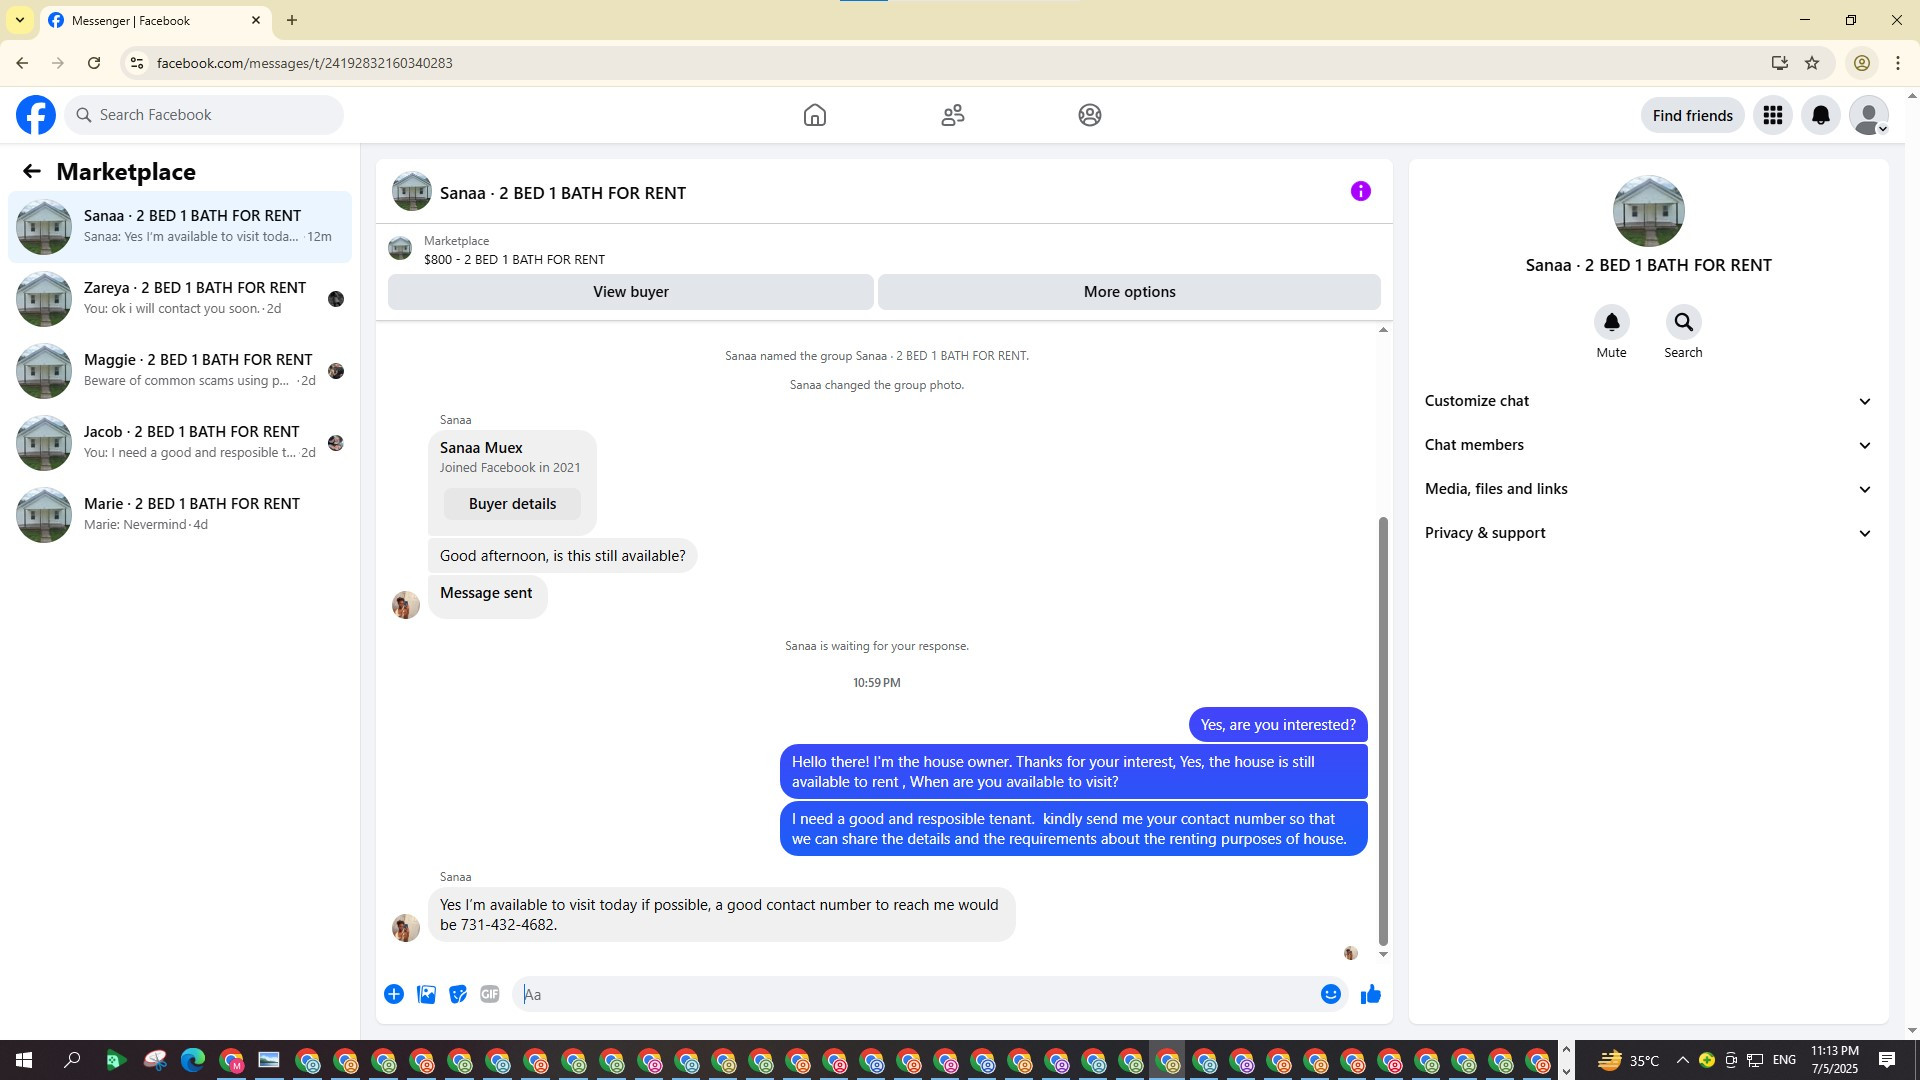Open the Facebook menu grid icon
Image resolution: width=1920 pixels, height=1080 pixels.
[x=1772, y=115]
